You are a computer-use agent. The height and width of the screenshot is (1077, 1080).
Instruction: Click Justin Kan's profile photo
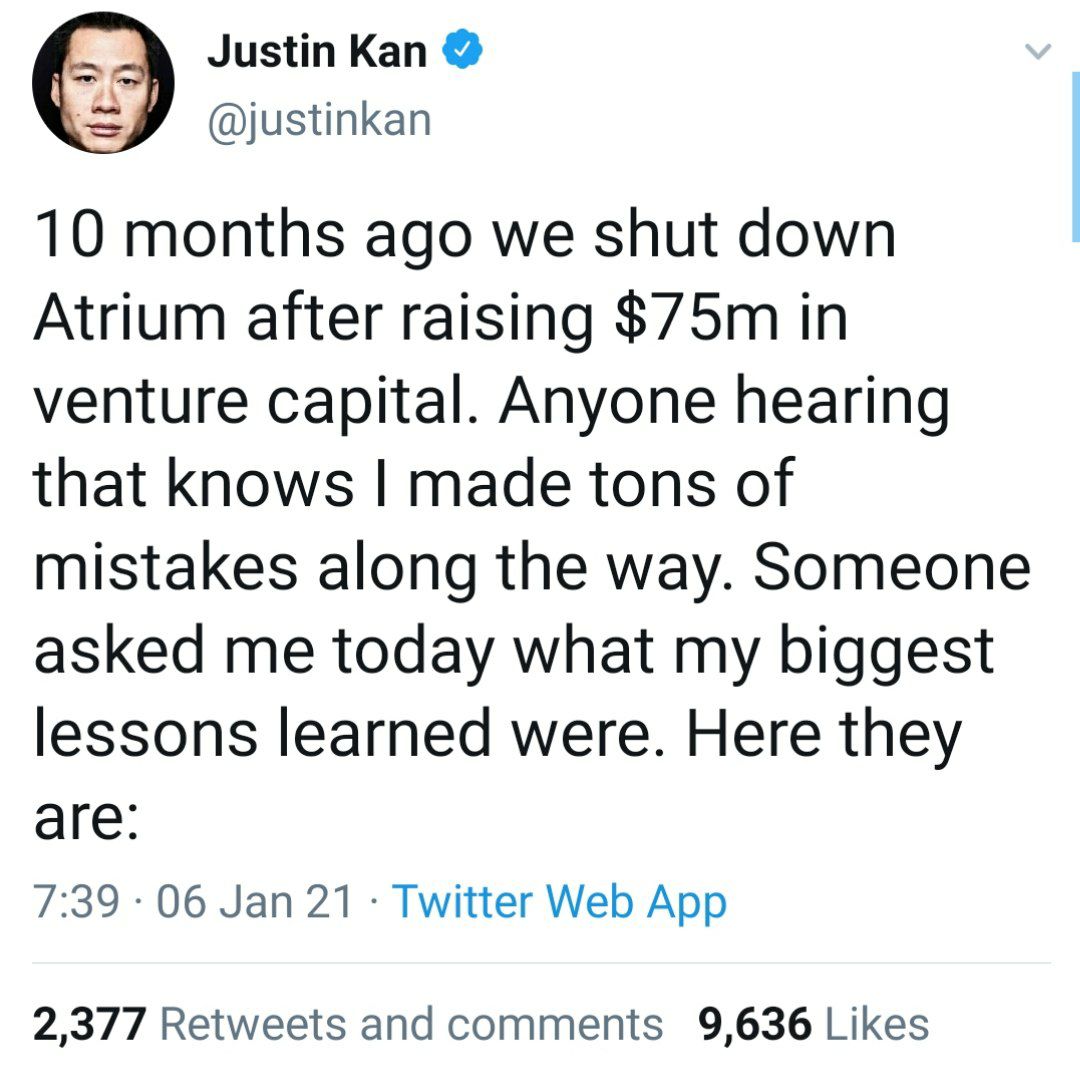pyautogui.click(x=103, y=83)
